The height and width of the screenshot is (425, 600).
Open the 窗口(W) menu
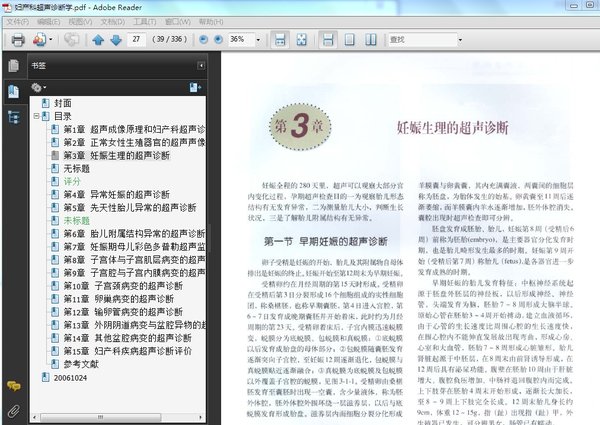[x=178, y=22]
